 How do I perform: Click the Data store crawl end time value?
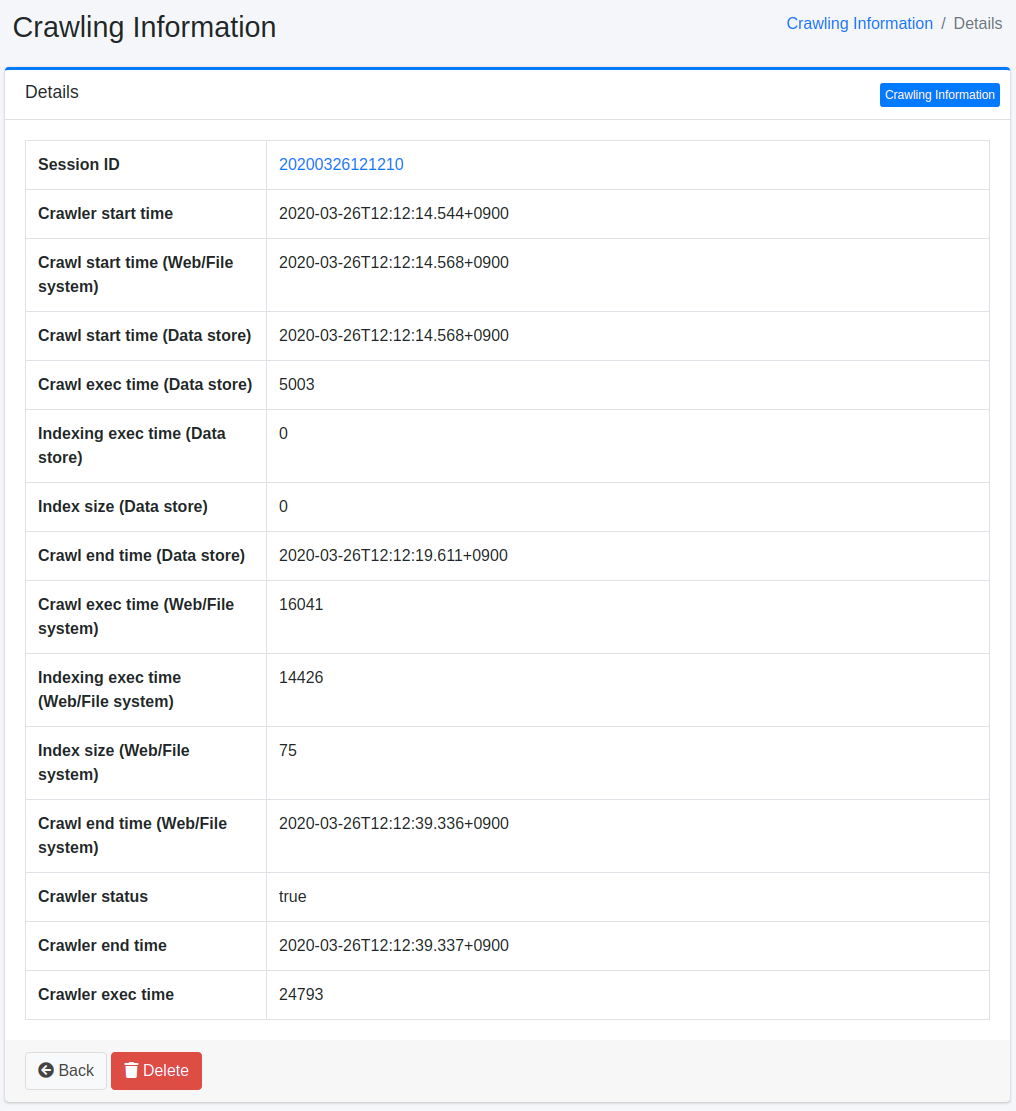393,555
